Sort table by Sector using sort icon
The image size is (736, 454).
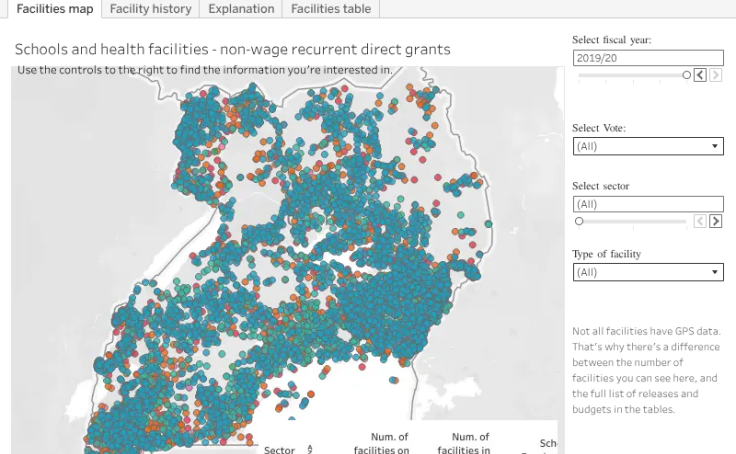(310, 449)
